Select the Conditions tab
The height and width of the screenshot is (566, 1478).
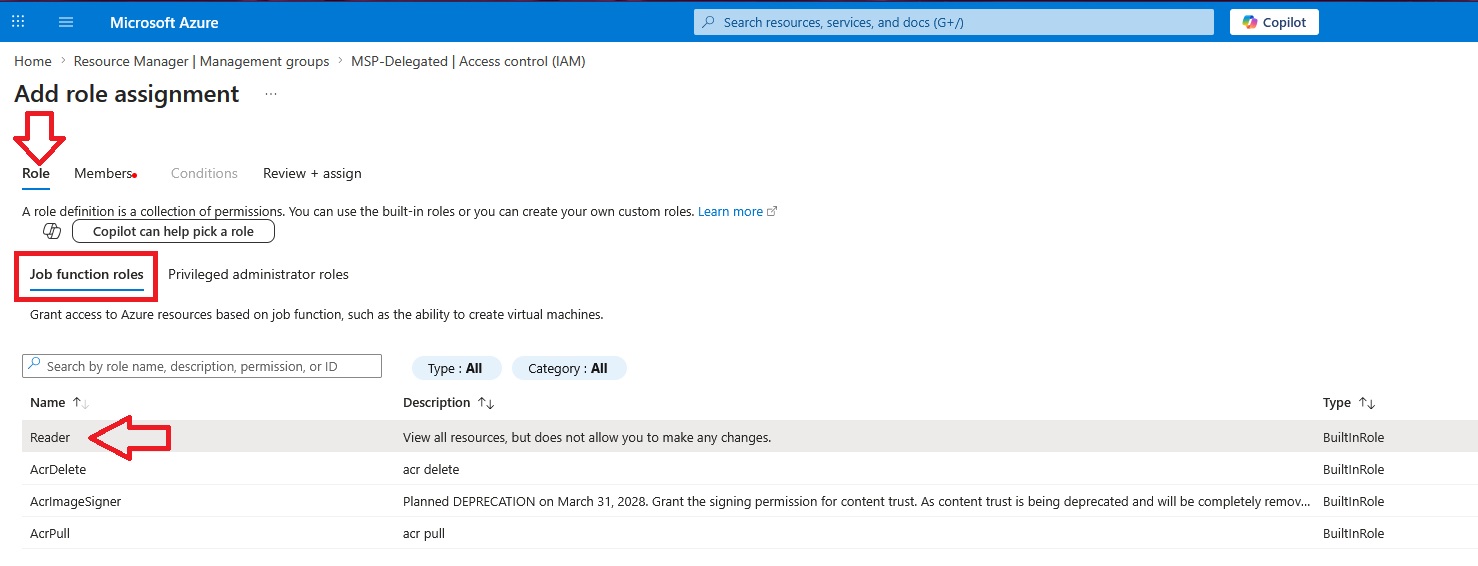click(204, 173)
